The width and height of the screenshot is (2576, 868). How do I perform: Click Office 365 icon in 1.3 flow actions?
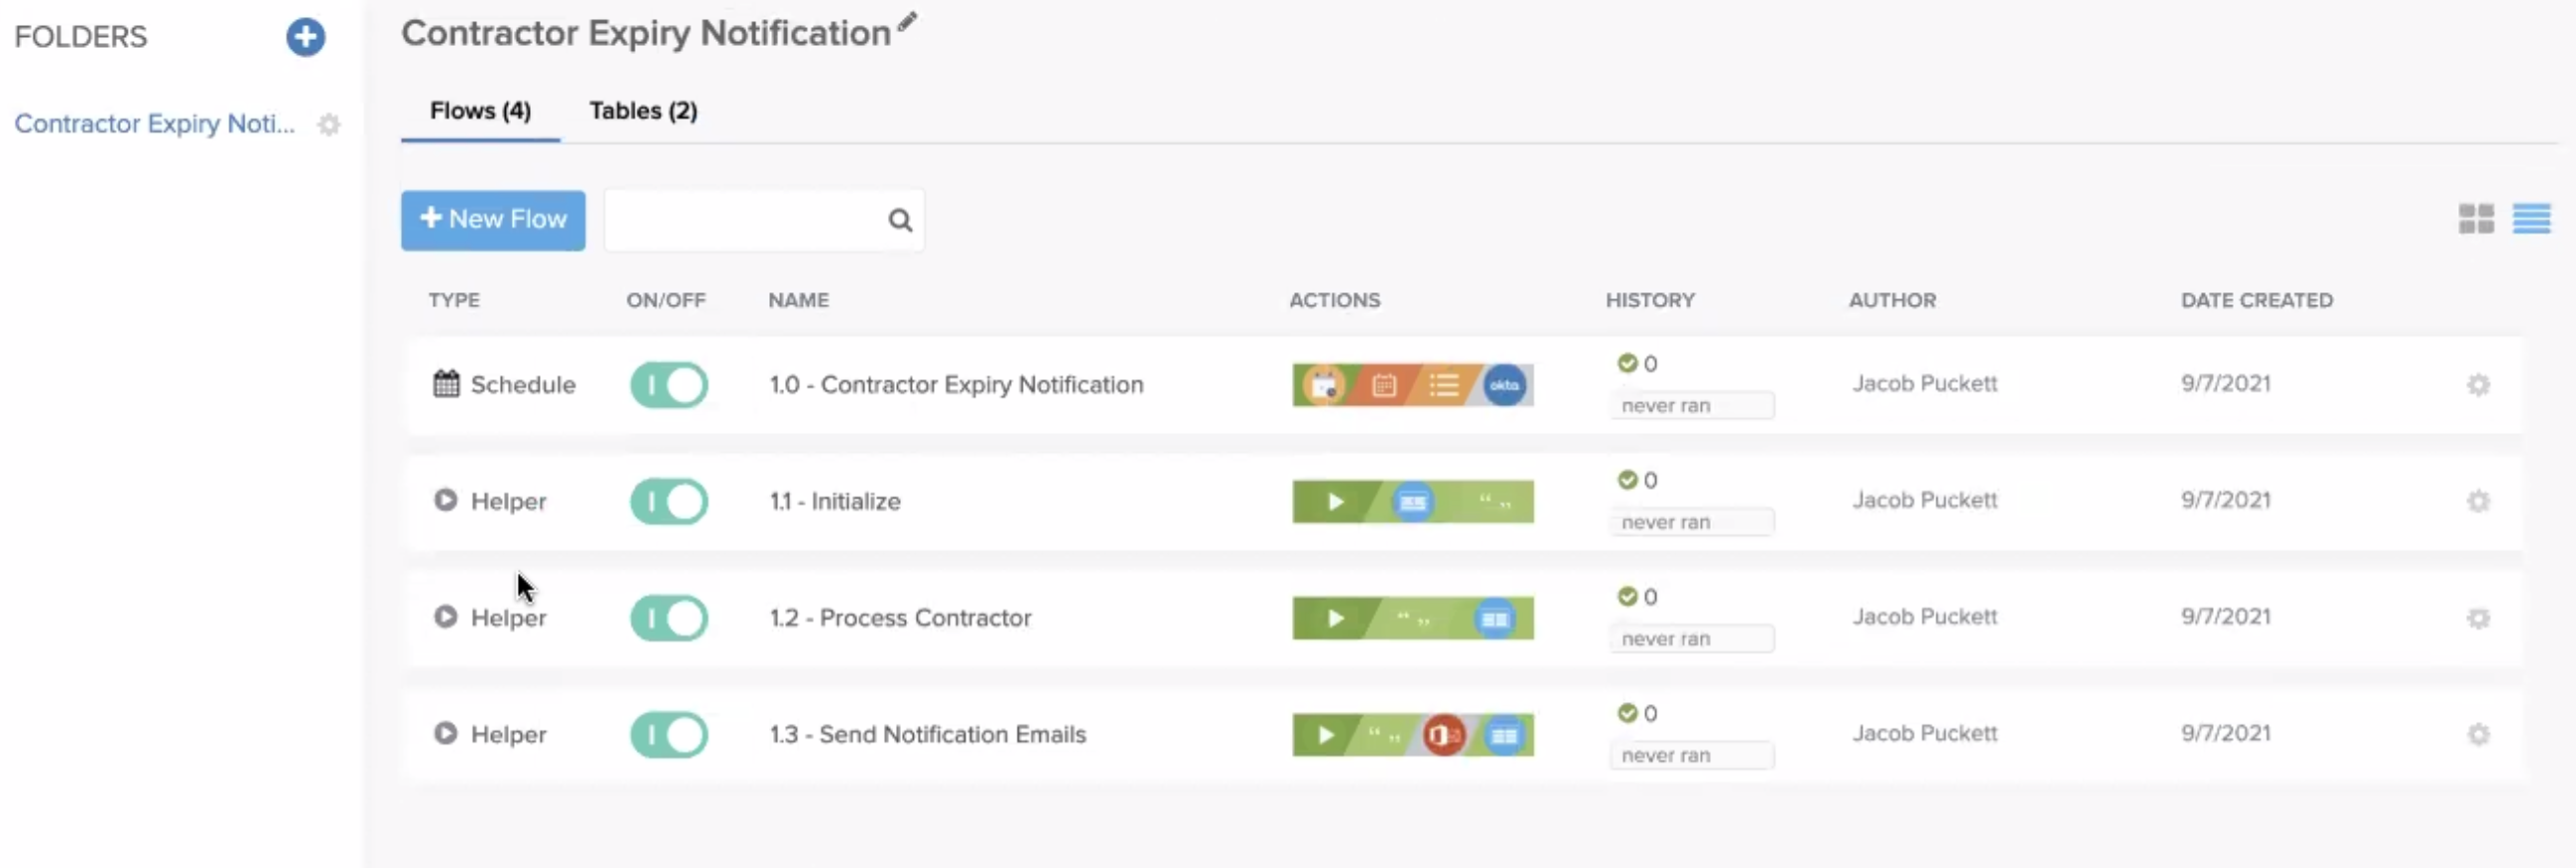tap(1443, 736)
